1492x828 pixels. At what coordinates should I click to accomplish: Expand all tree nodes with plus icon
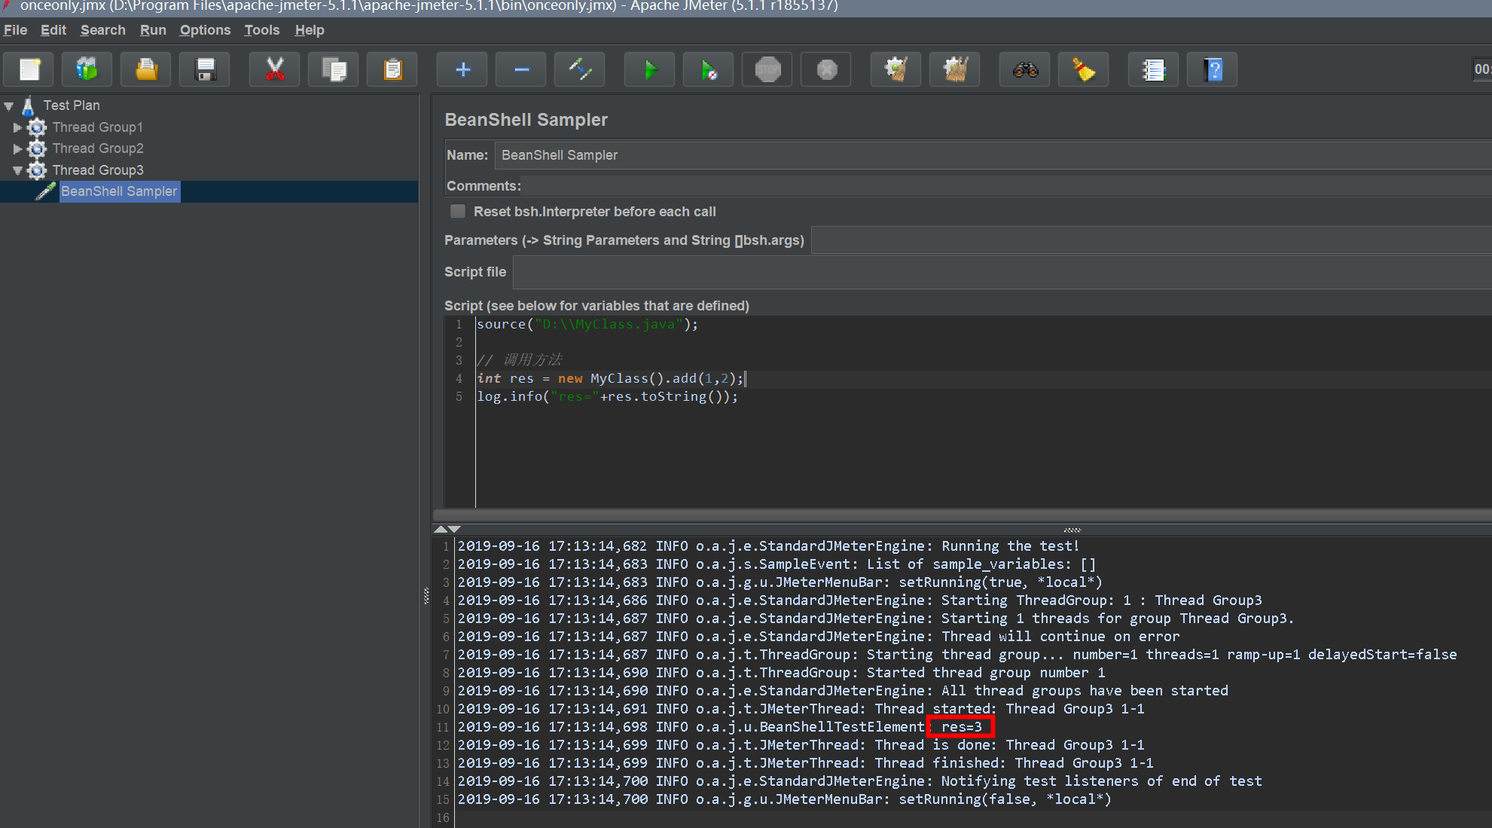(x=462, y=70)
